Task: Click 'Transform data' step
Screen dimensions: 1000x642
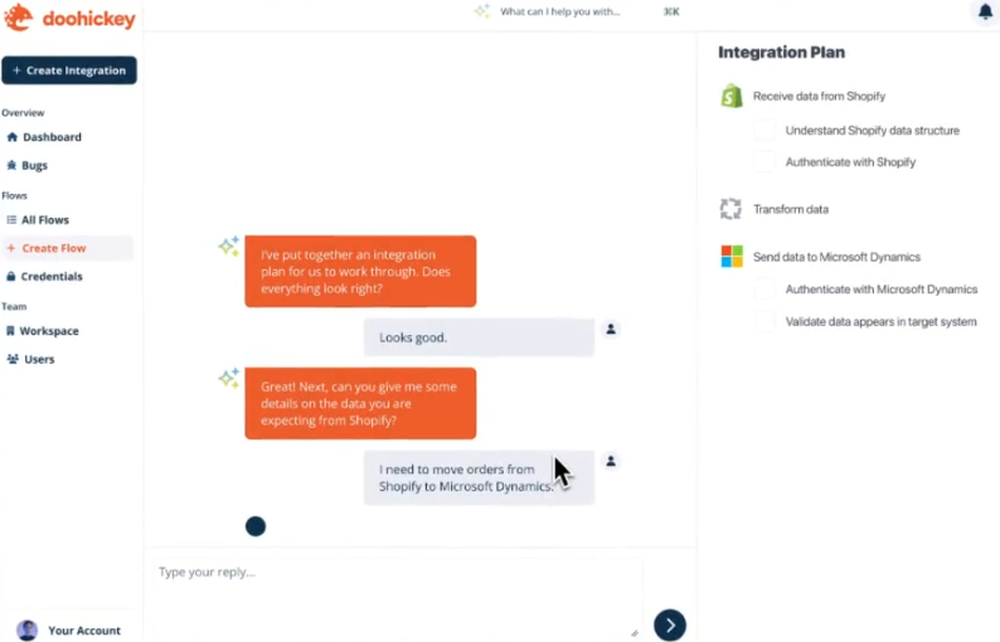Action: (791, 209)
